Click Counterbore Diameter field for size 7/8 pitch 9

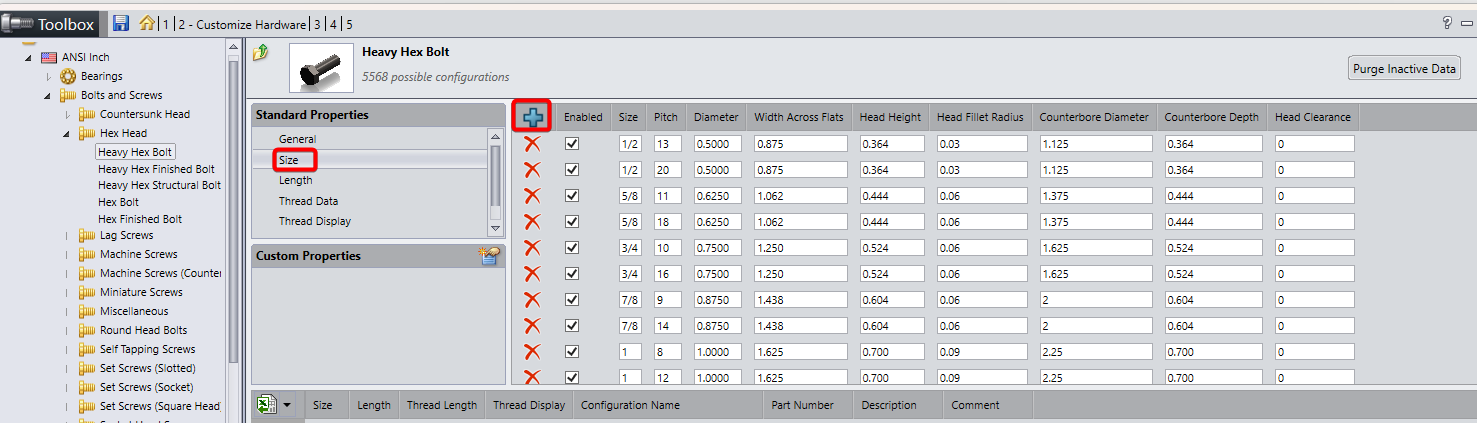click(1096, 300)
